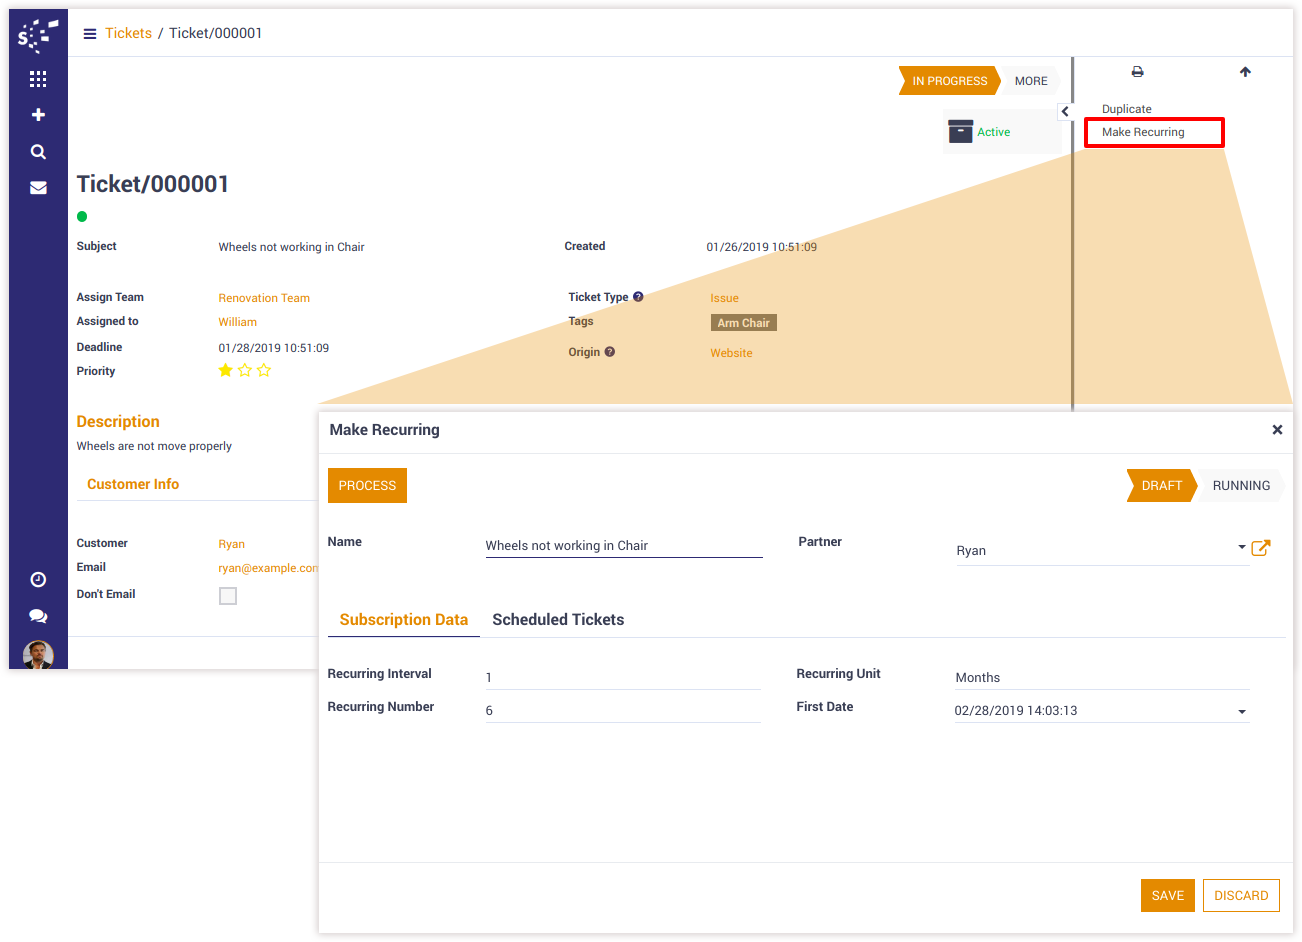This screenshot has height=942, width=1302.
Task: Collapse the side panel chevron arrow
Action: tap(1065, 112)
